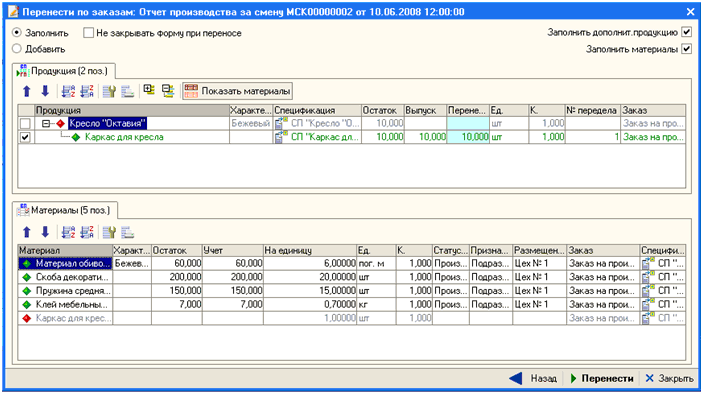Select the Добавить radio button
This screenshot has width=703, height=394.
point(17,48)
